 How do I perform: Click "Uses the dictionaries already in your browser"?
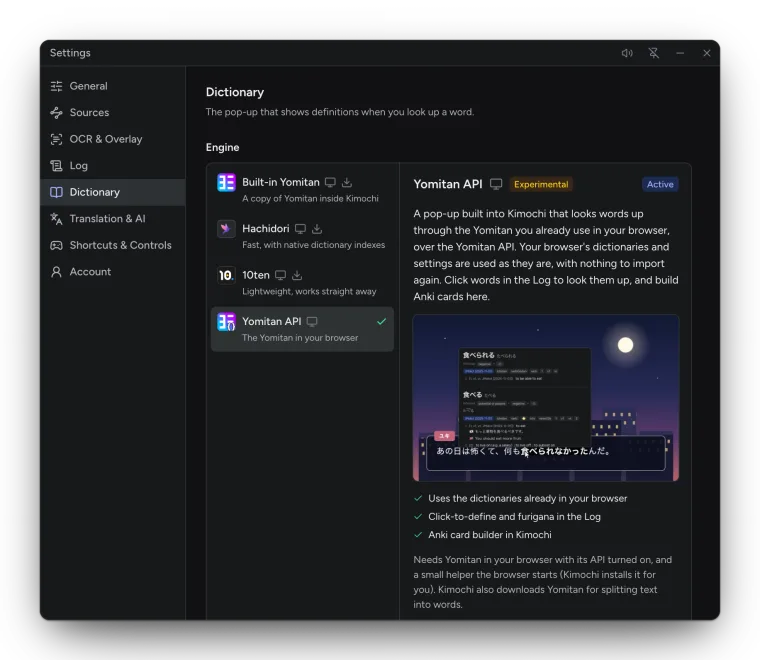pyautogui.click(x=527, y=499)
